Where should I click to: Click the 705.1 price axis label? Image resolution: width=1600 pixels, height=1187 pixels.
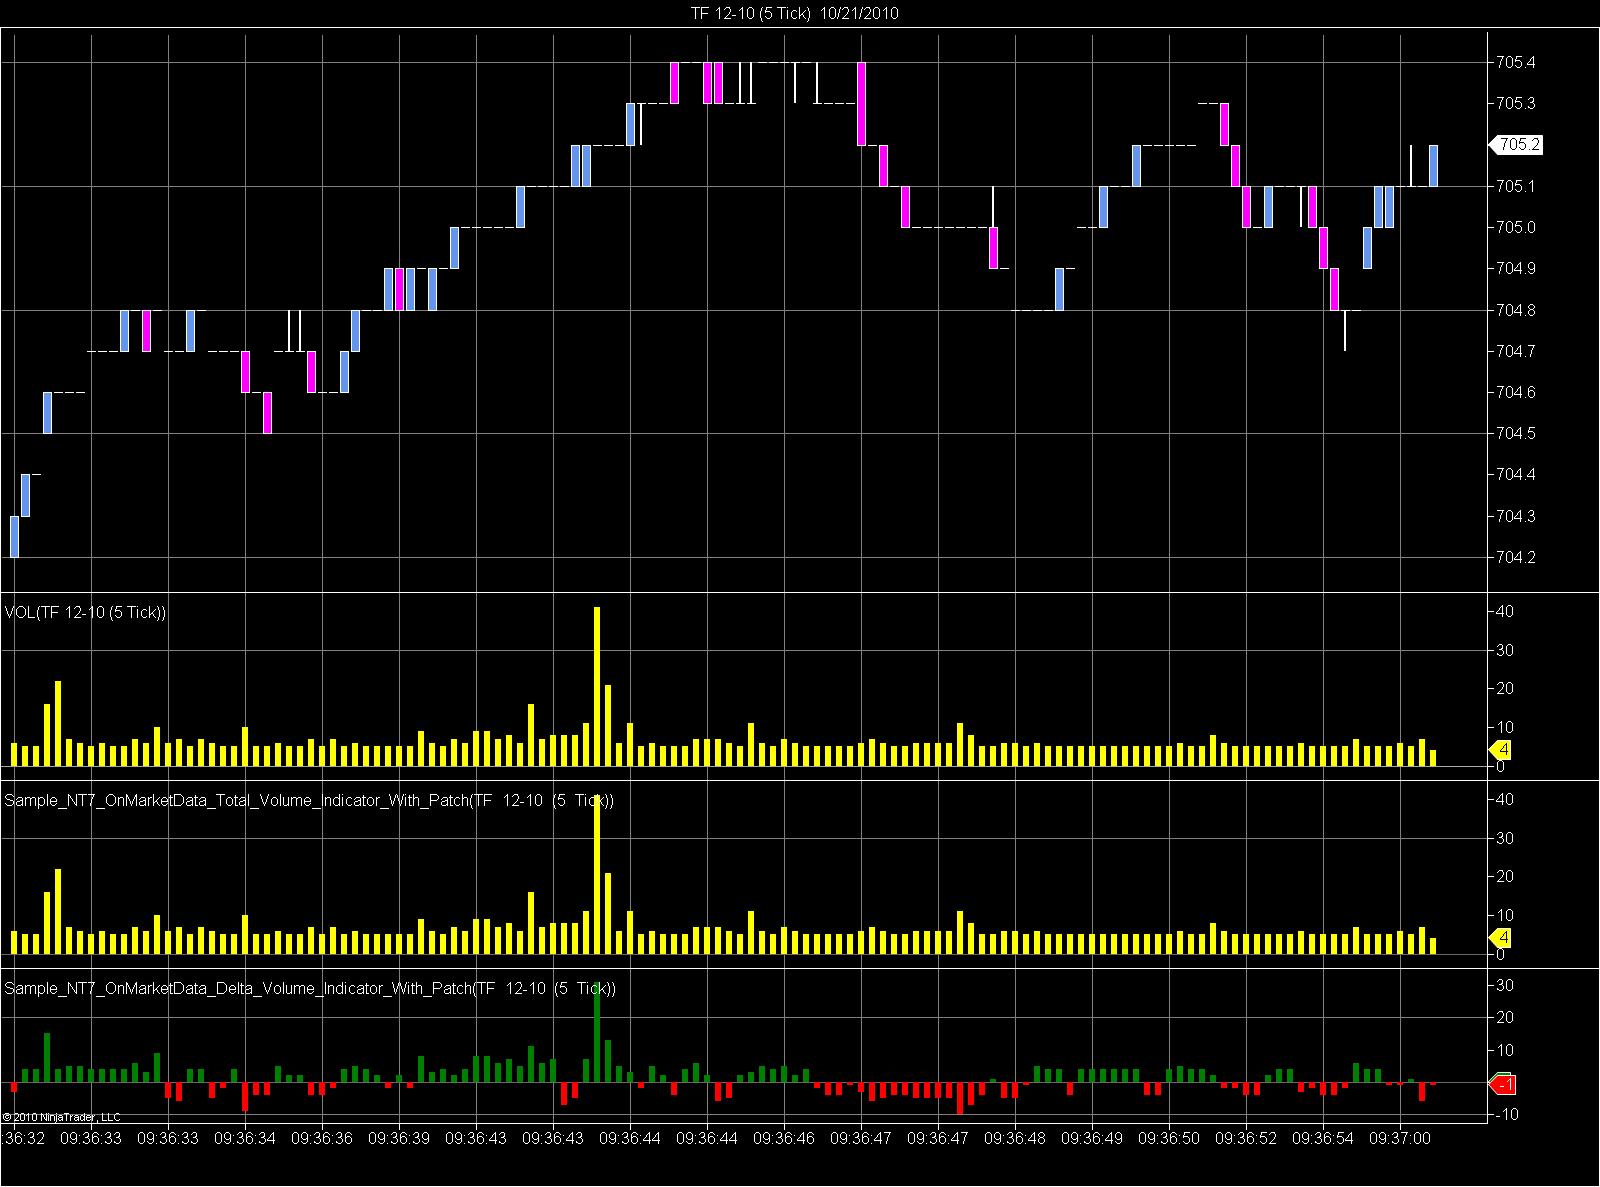click(x=1516, y=186)
